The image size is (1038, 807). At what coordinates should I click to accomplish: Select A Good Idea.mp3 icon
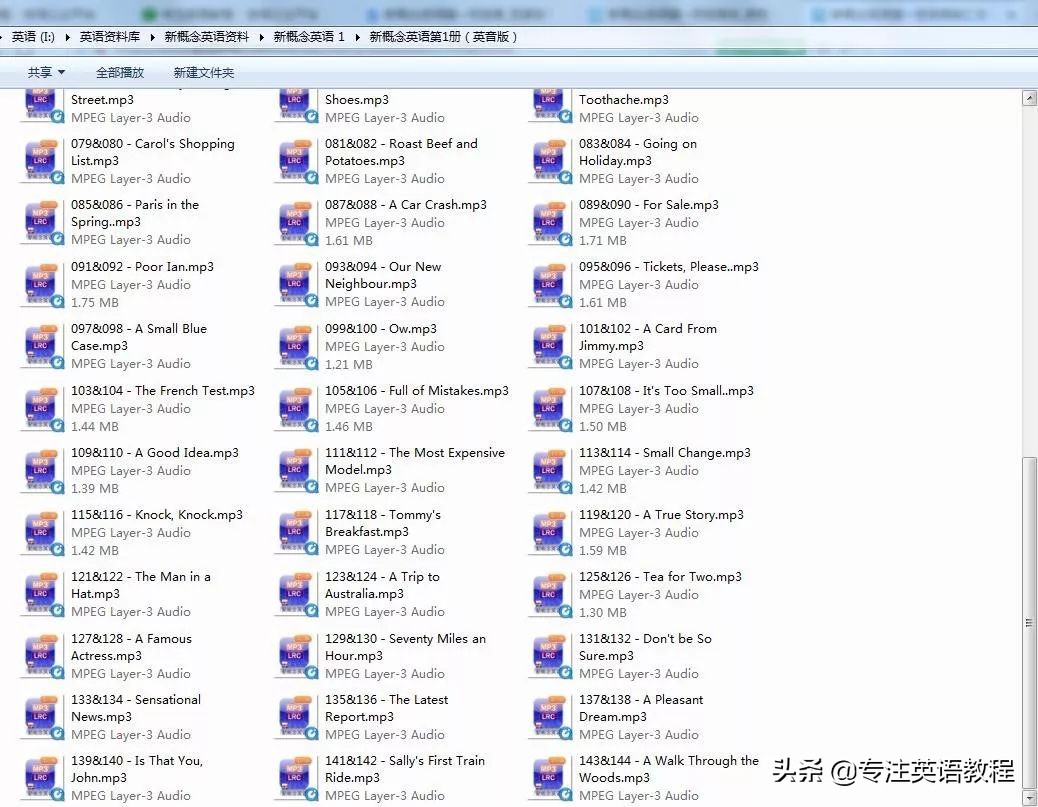tap(42, 471)
